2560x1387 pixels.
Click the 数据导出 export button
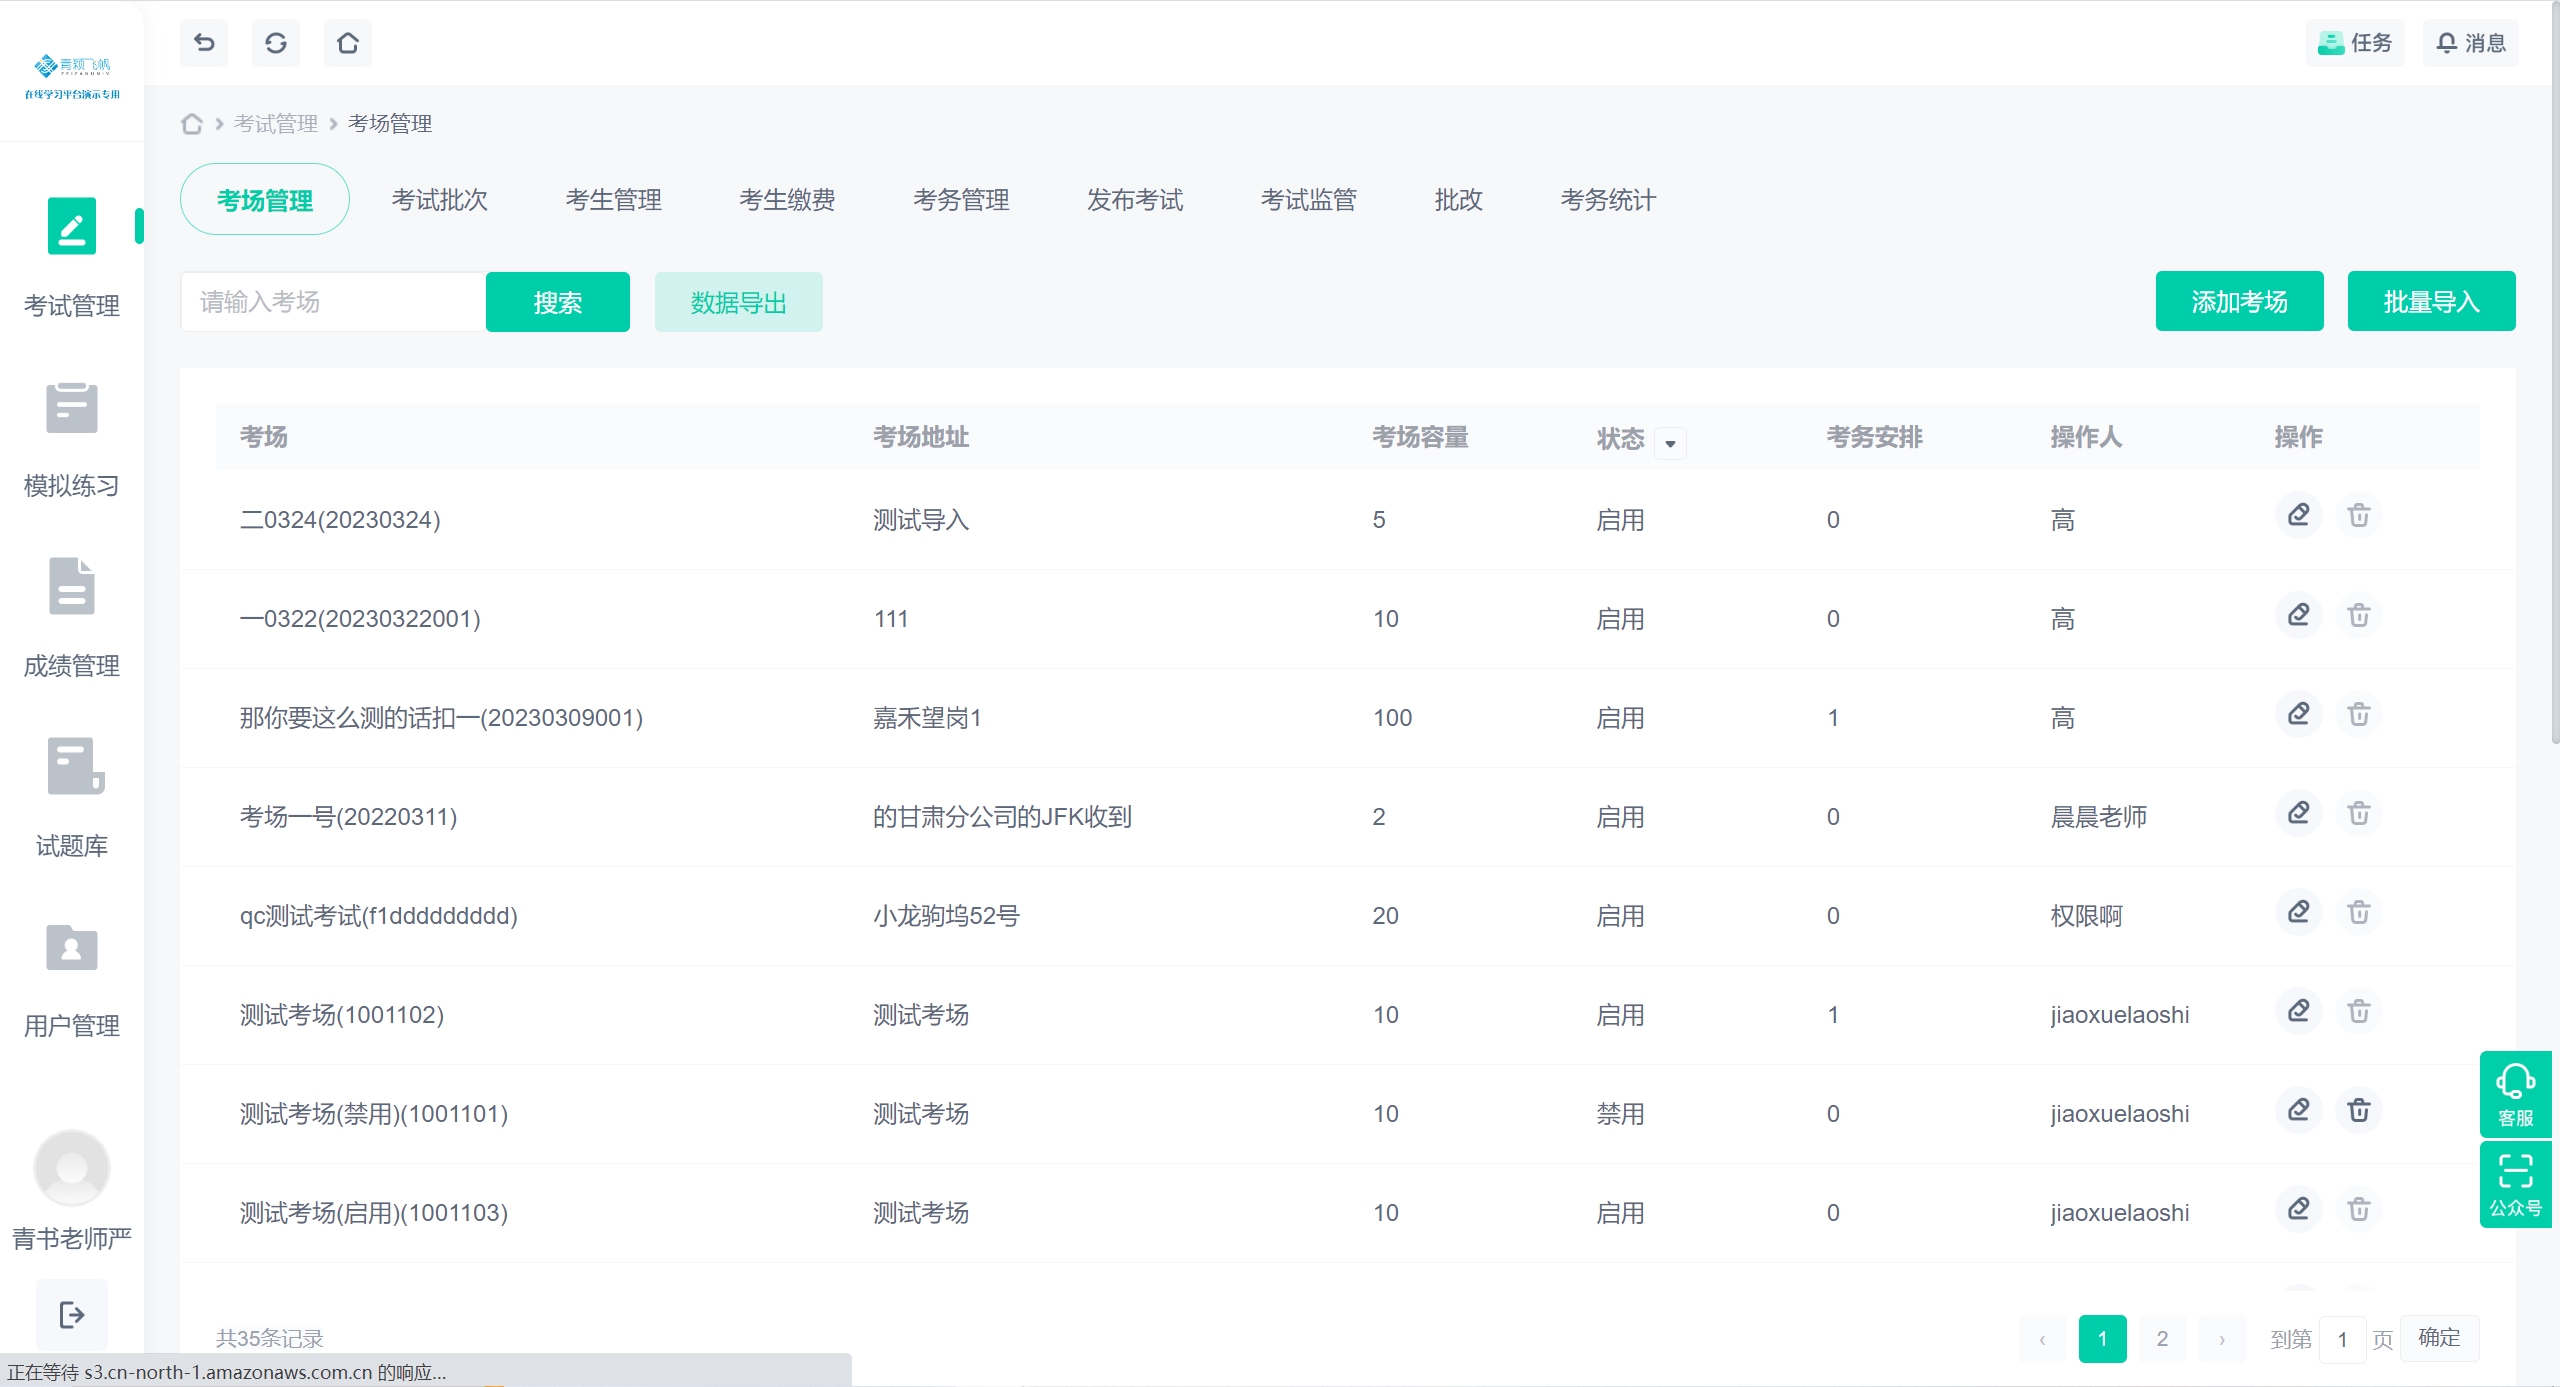pyautogui.click(x=739, y=302)
